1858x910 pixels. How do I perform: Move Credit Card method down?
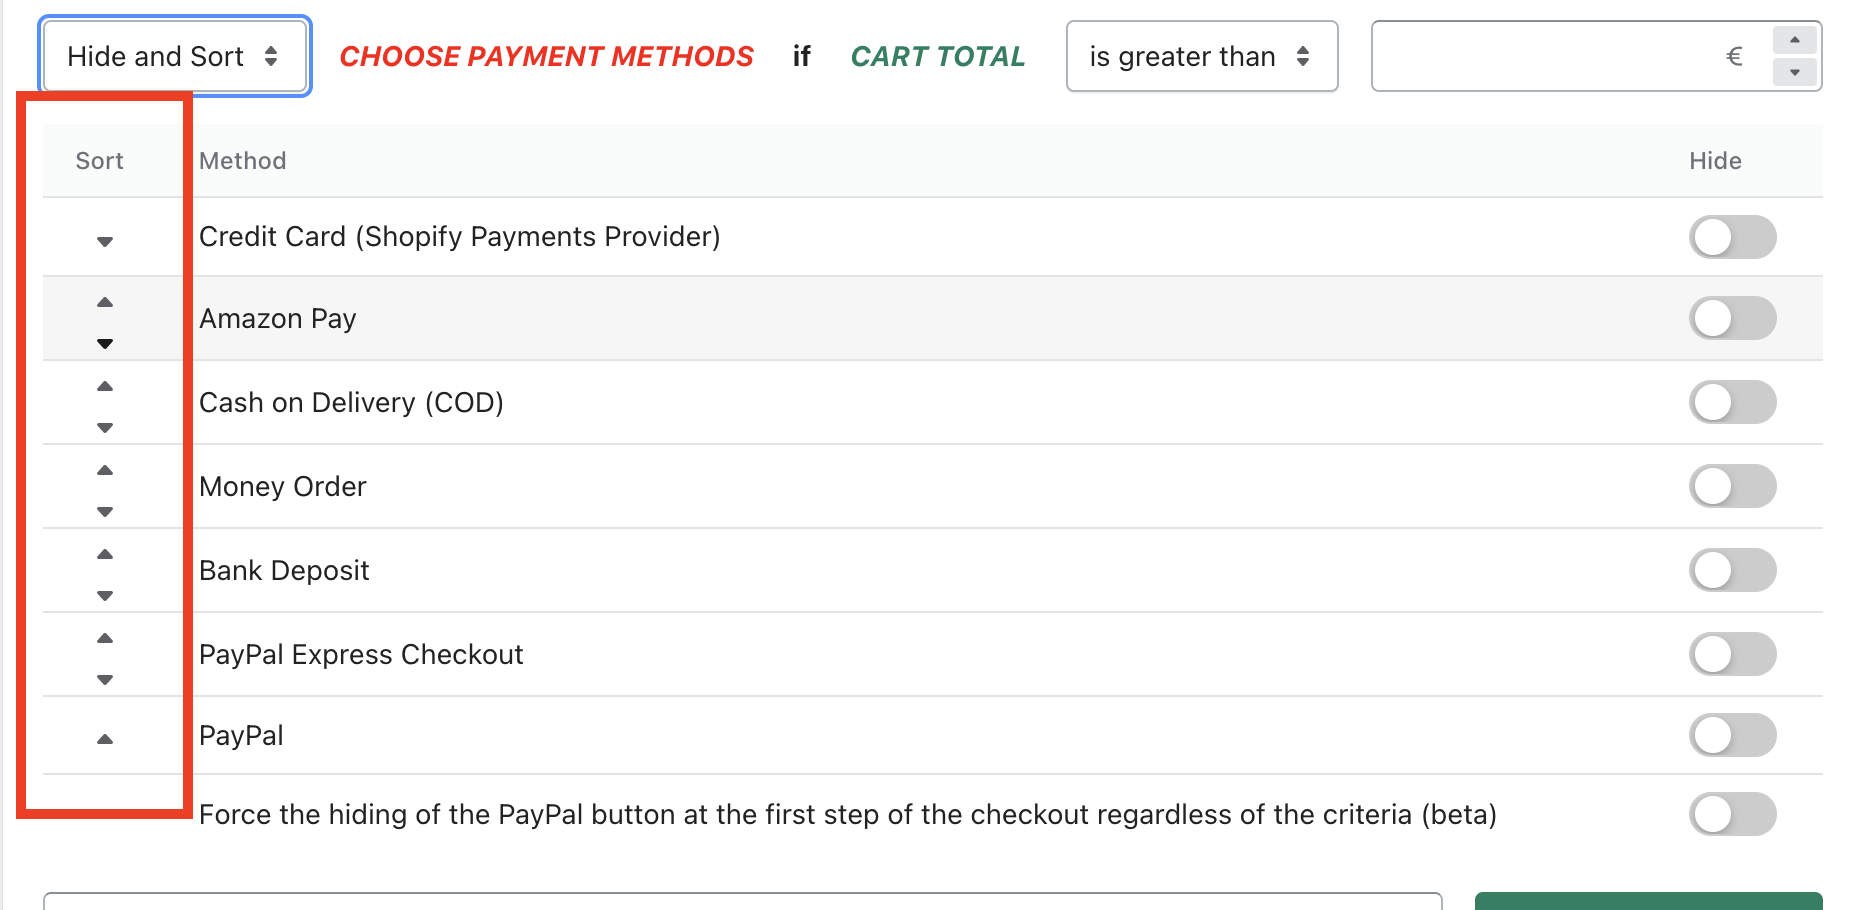click(105, 241)
